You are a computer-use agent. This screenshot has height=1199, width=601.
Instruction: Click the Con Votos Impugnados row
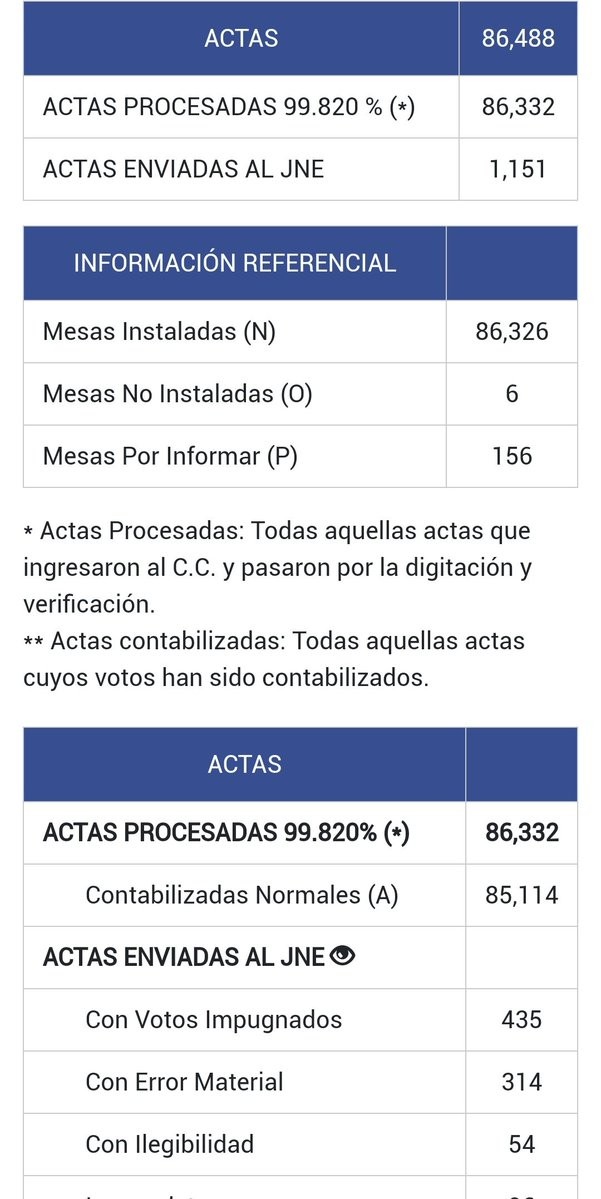(214, 1019)
